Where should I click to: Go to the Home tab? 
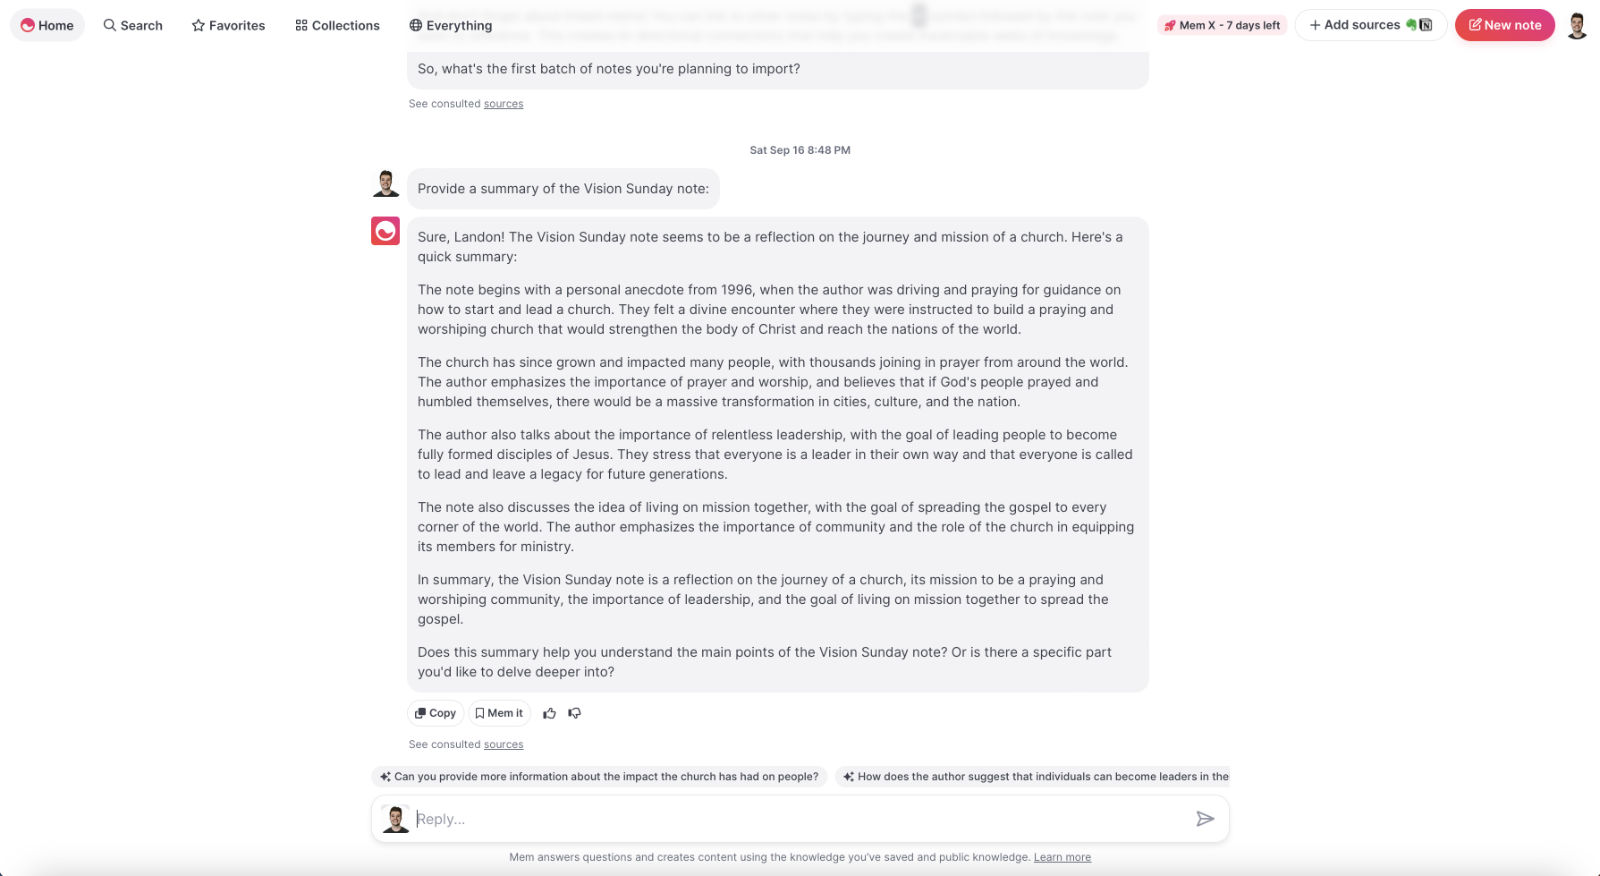[47, 25]
